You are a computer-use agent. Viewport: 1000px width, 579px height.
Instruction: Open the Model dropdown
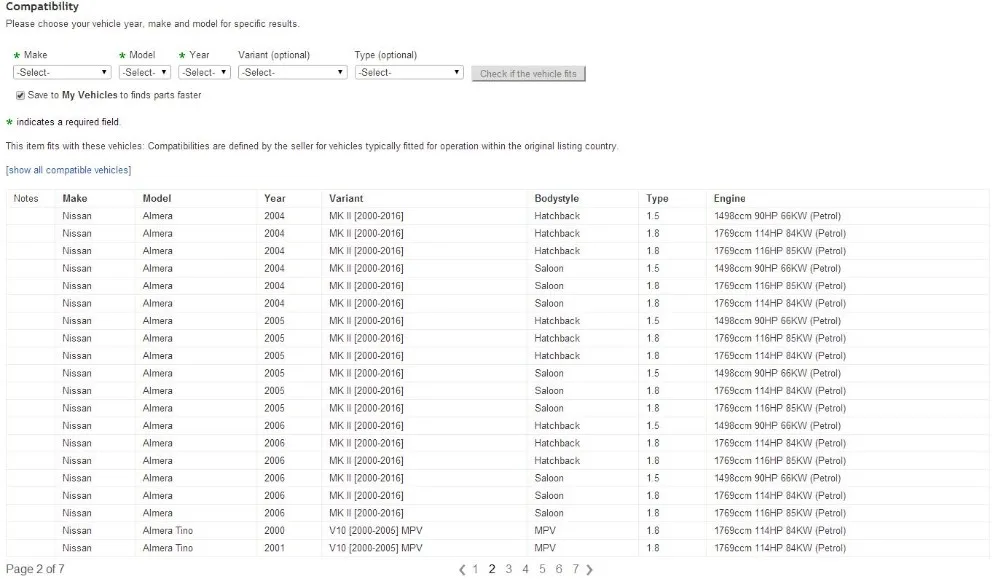[x=145, y=73]
